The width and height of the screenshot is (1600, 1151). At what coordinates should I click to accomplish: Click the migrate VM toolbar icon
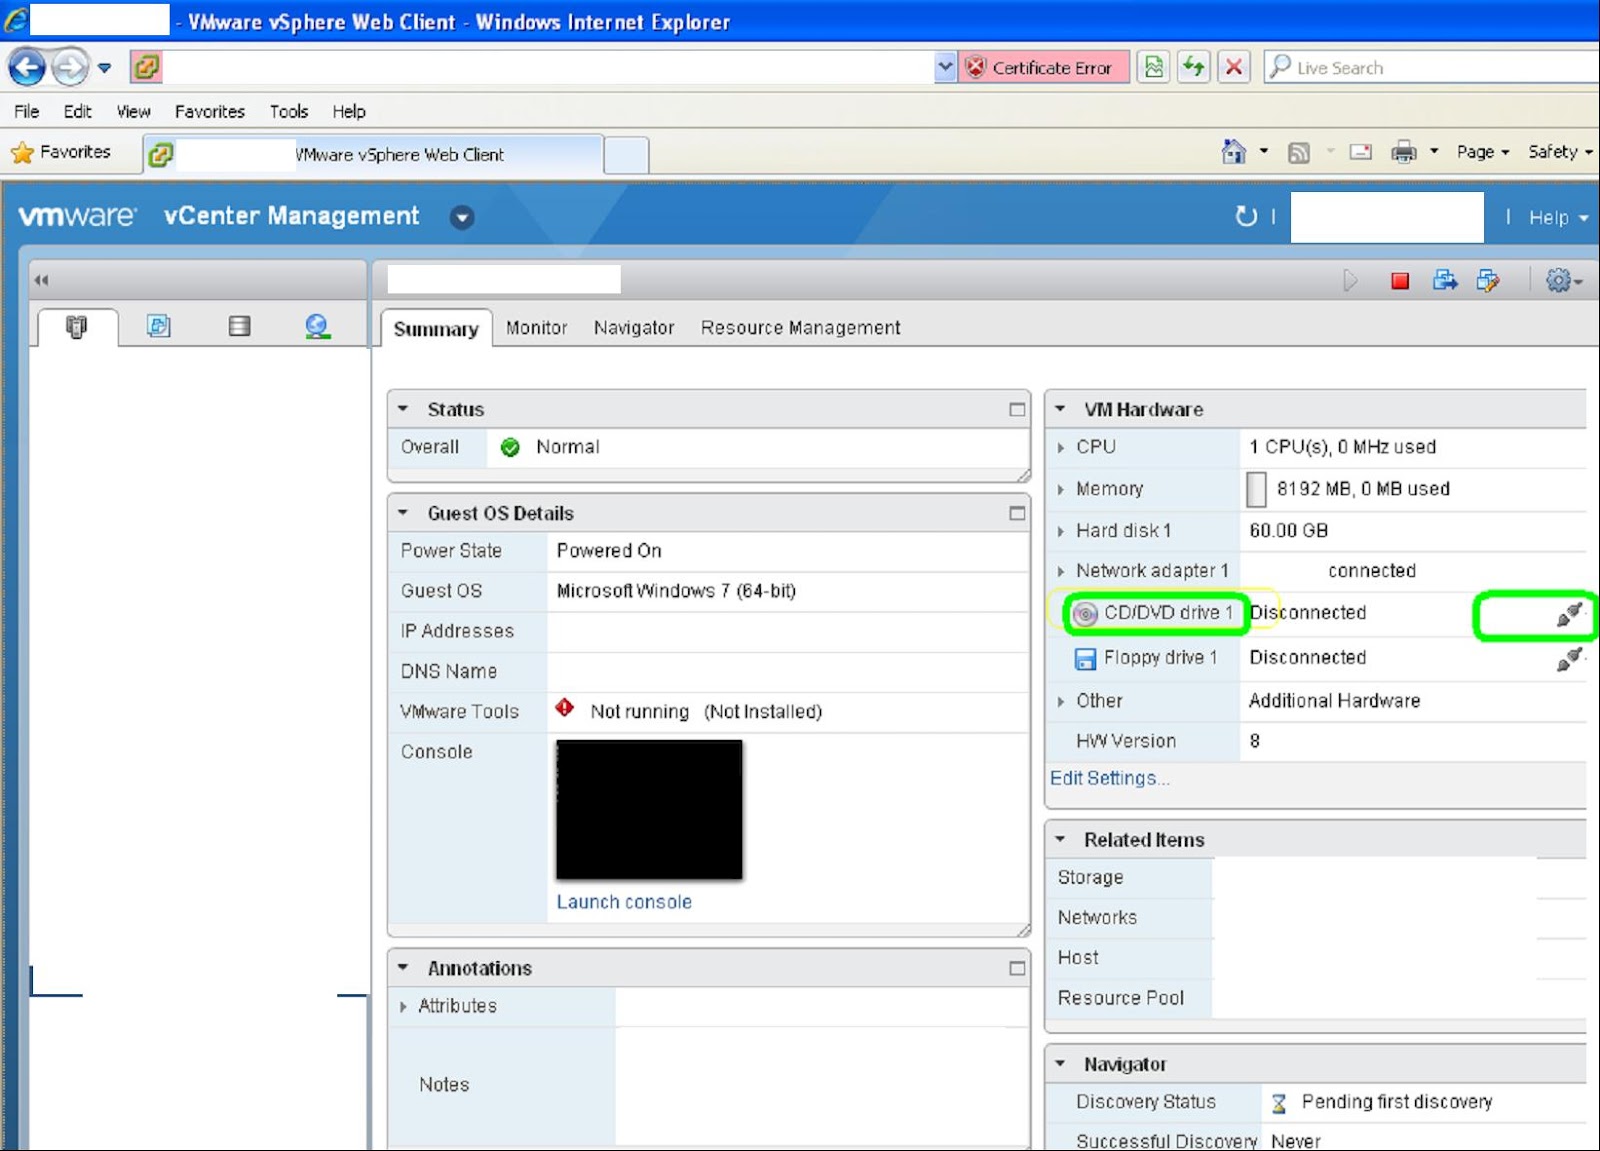1444,281
